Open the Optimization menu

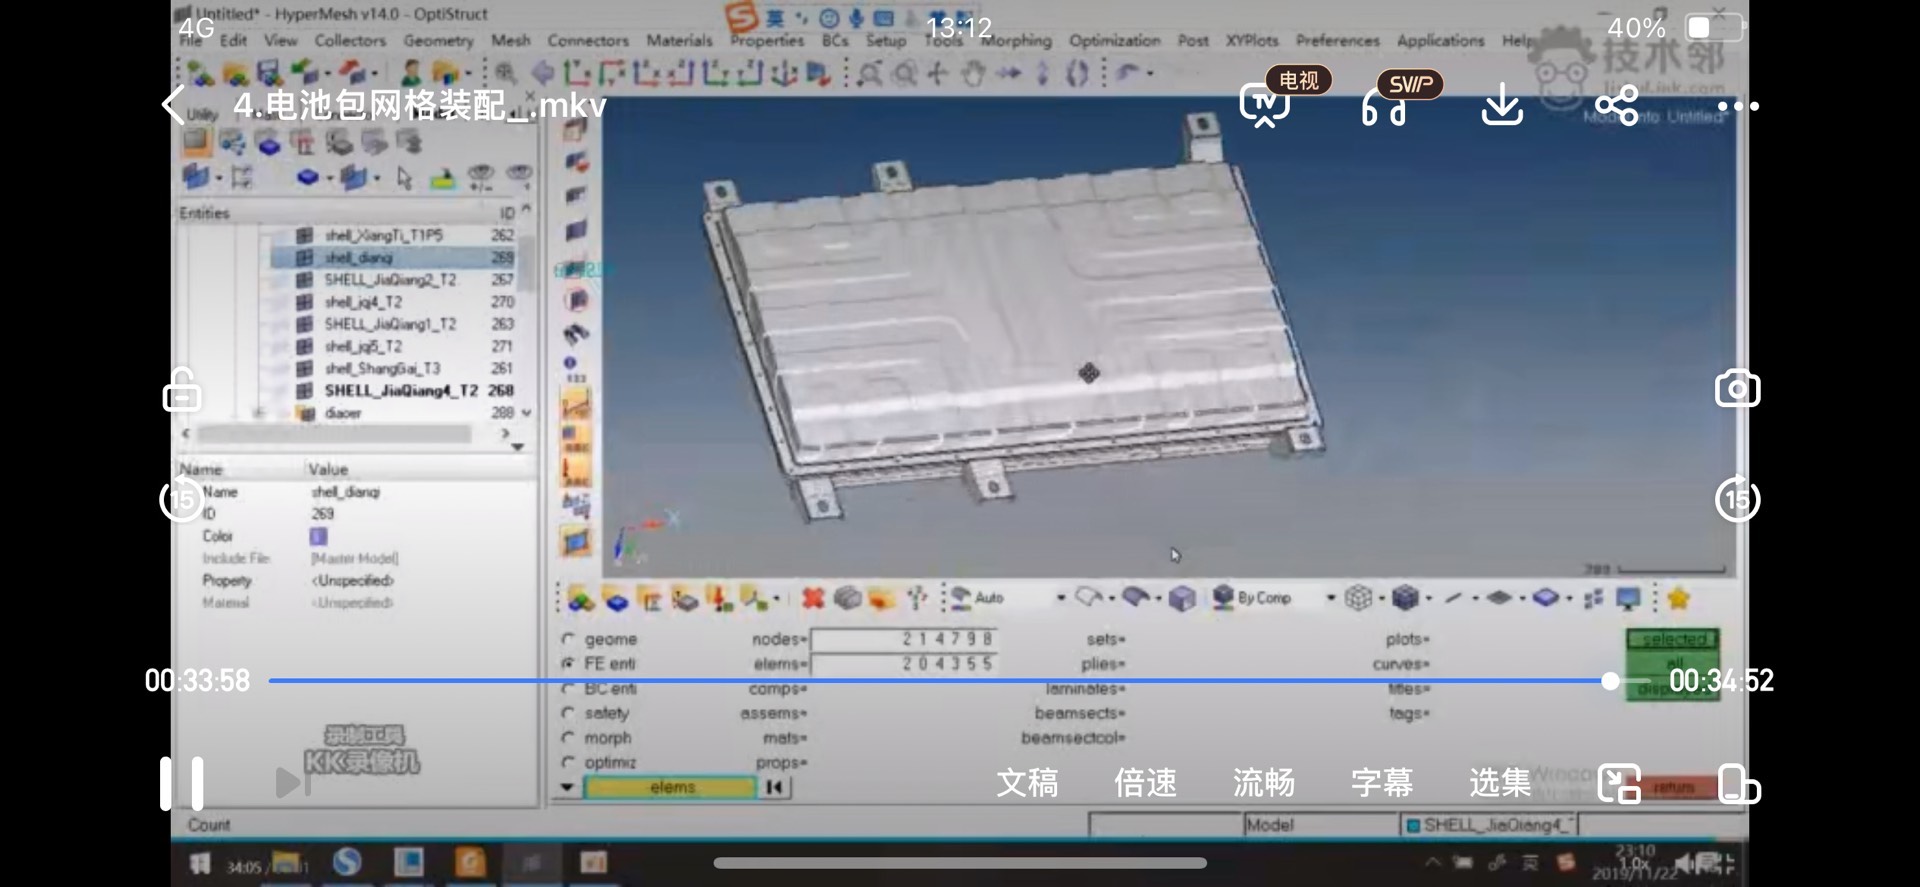point(1115,40)
